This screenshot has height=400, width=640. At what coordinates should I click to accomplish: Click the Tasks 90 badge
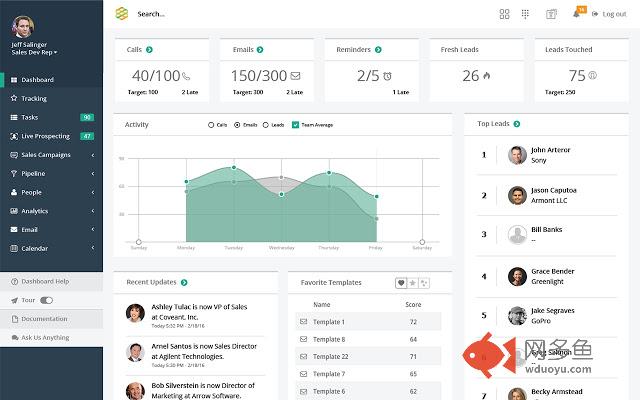click(87, 118)
